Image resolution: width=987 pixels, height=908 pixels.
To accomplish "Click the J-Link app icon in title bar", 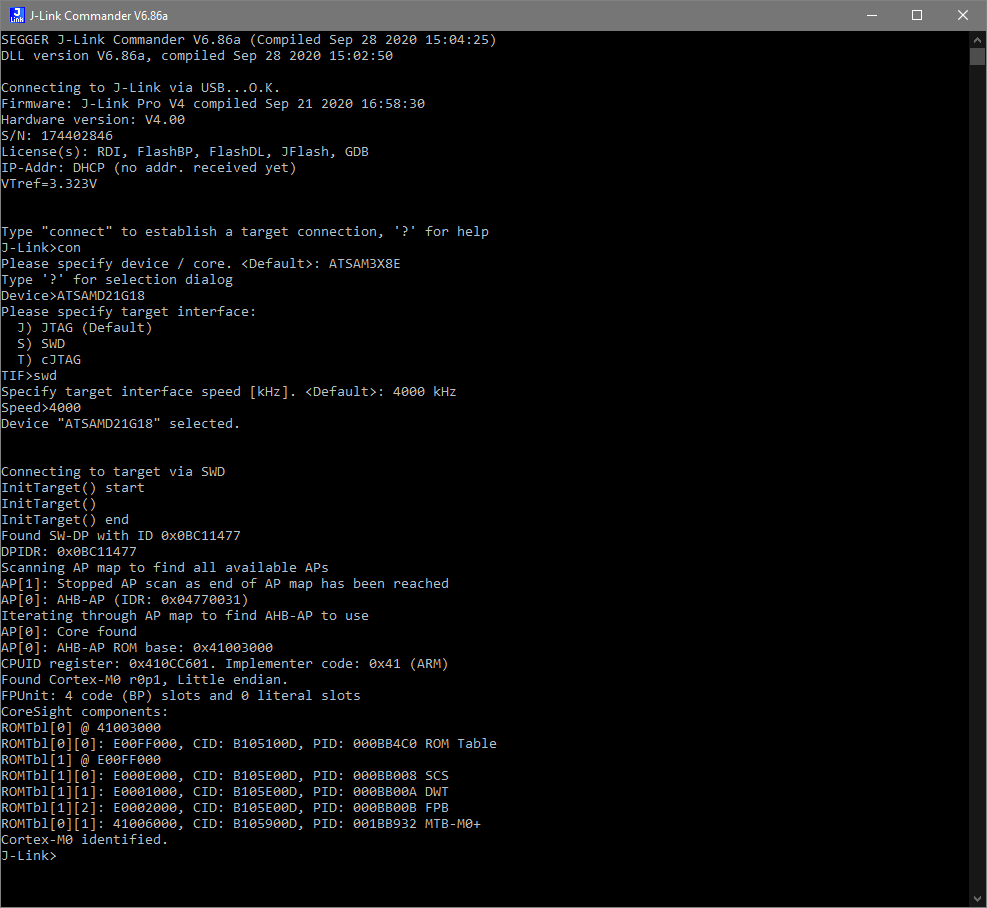I will tap(17, 15).
